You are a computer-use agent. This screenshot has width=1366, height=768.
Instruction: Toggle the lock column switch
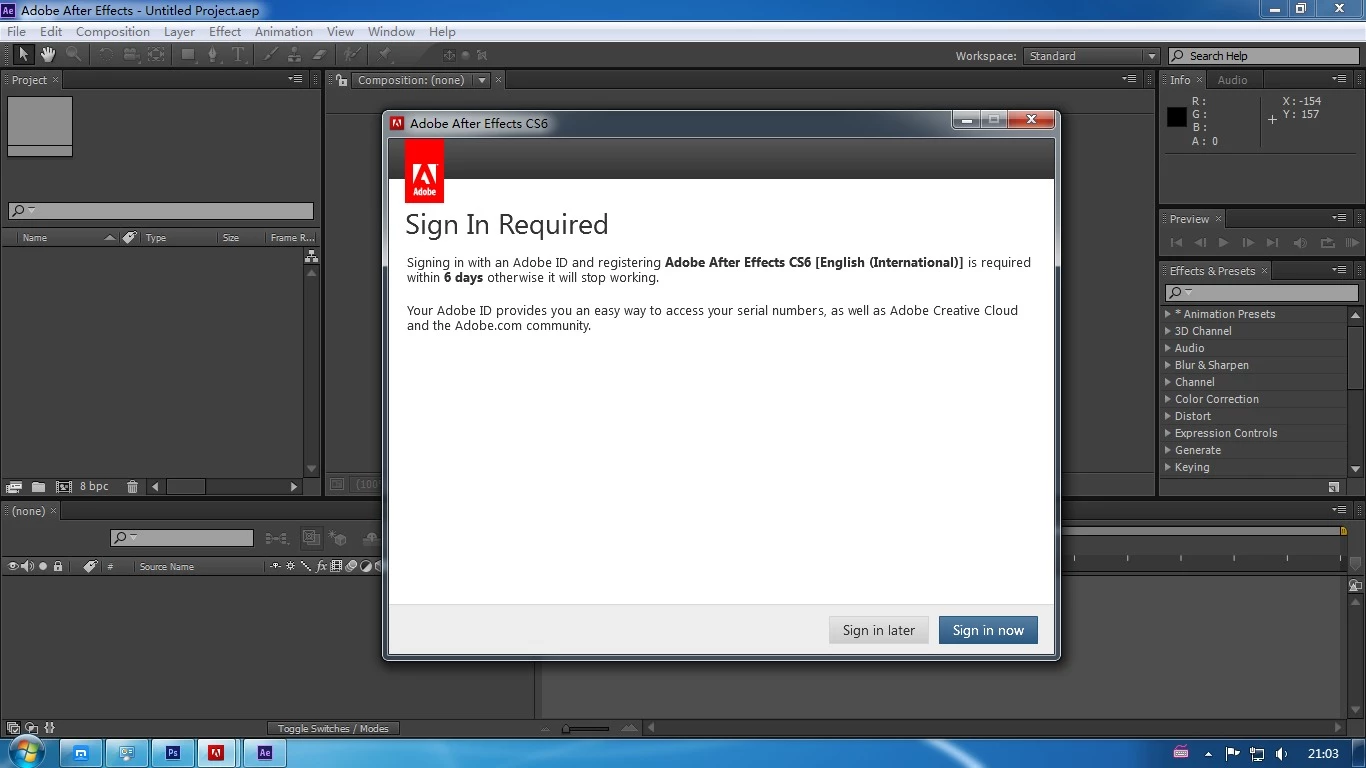pos(58,566)
